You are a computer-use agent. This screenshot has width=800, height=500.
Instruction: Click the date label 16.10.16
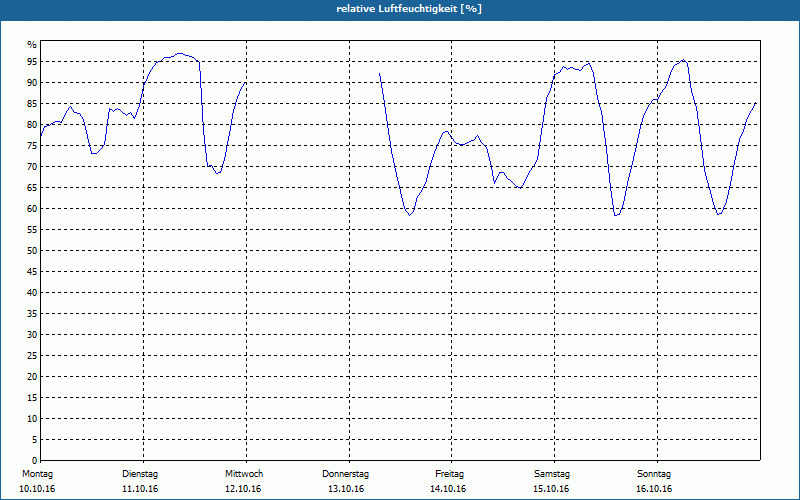click(x=654, y=489)
